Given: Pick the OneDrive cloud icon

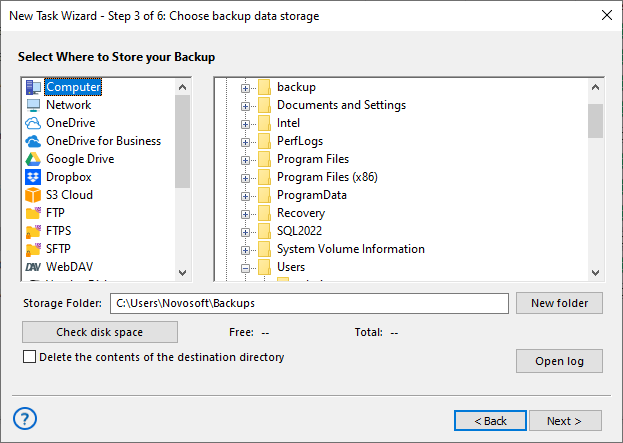Looking at the screenshot, I should click(33, 123).
